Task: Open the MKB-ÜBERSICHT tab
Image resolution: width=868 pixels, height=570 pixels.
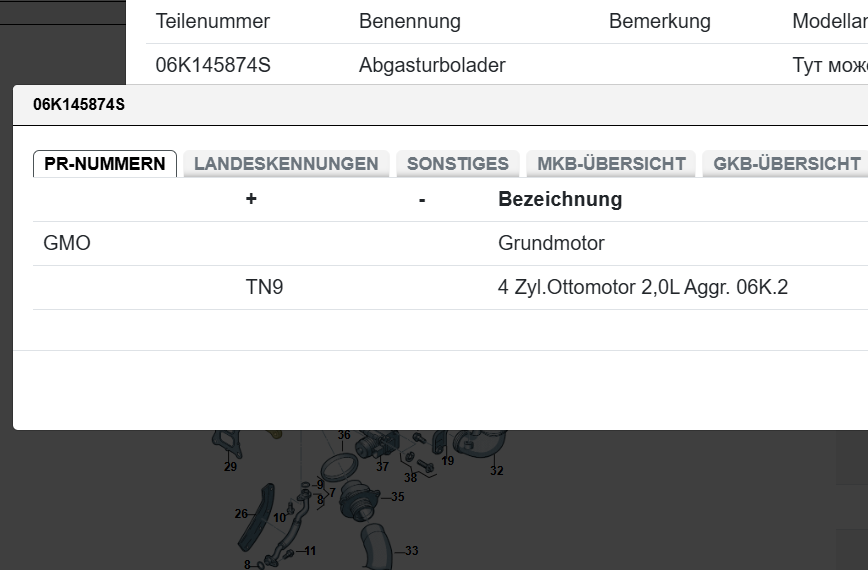Action: pos(611,164)
